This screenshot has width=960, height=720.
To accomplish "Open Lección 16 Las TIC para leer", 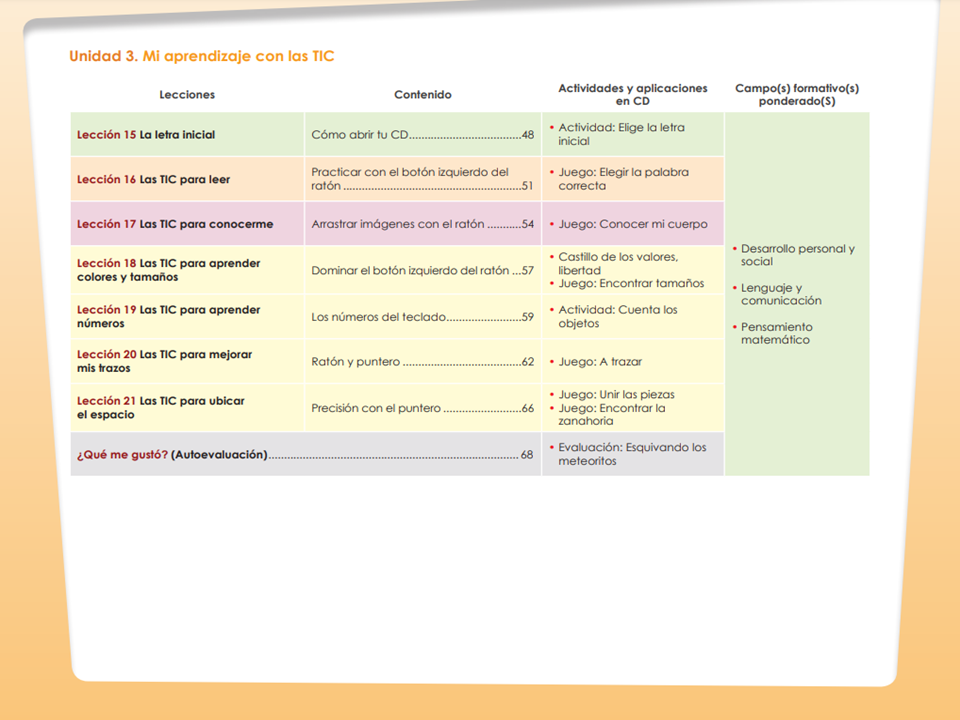I will coord(153,179).
